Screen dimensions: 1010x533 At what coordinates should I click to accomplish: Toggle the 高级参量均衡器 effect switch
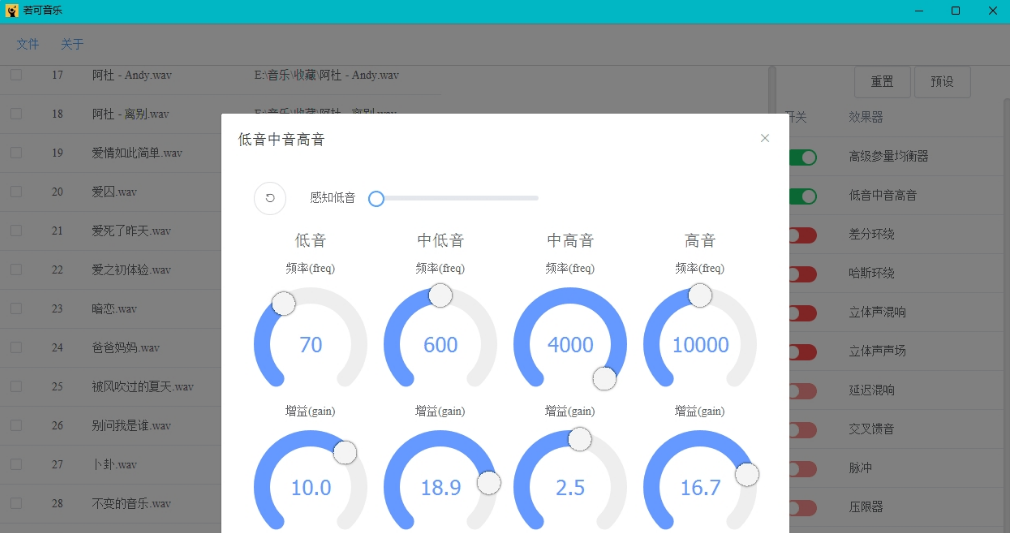[801, 157]
